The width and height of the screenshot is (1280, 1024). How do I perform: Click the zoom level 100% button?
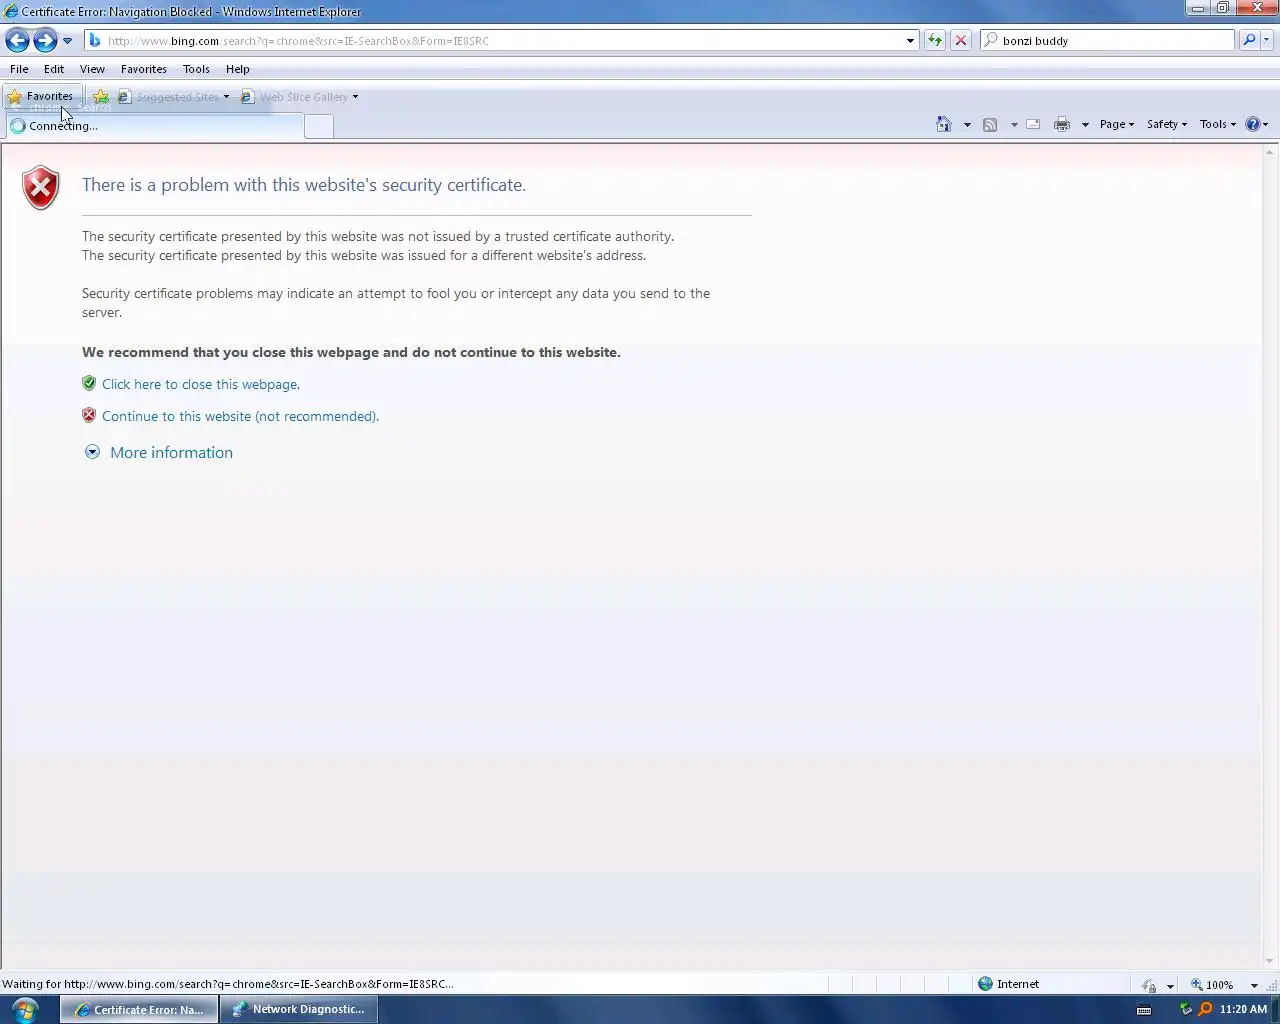pos(1212,985)
